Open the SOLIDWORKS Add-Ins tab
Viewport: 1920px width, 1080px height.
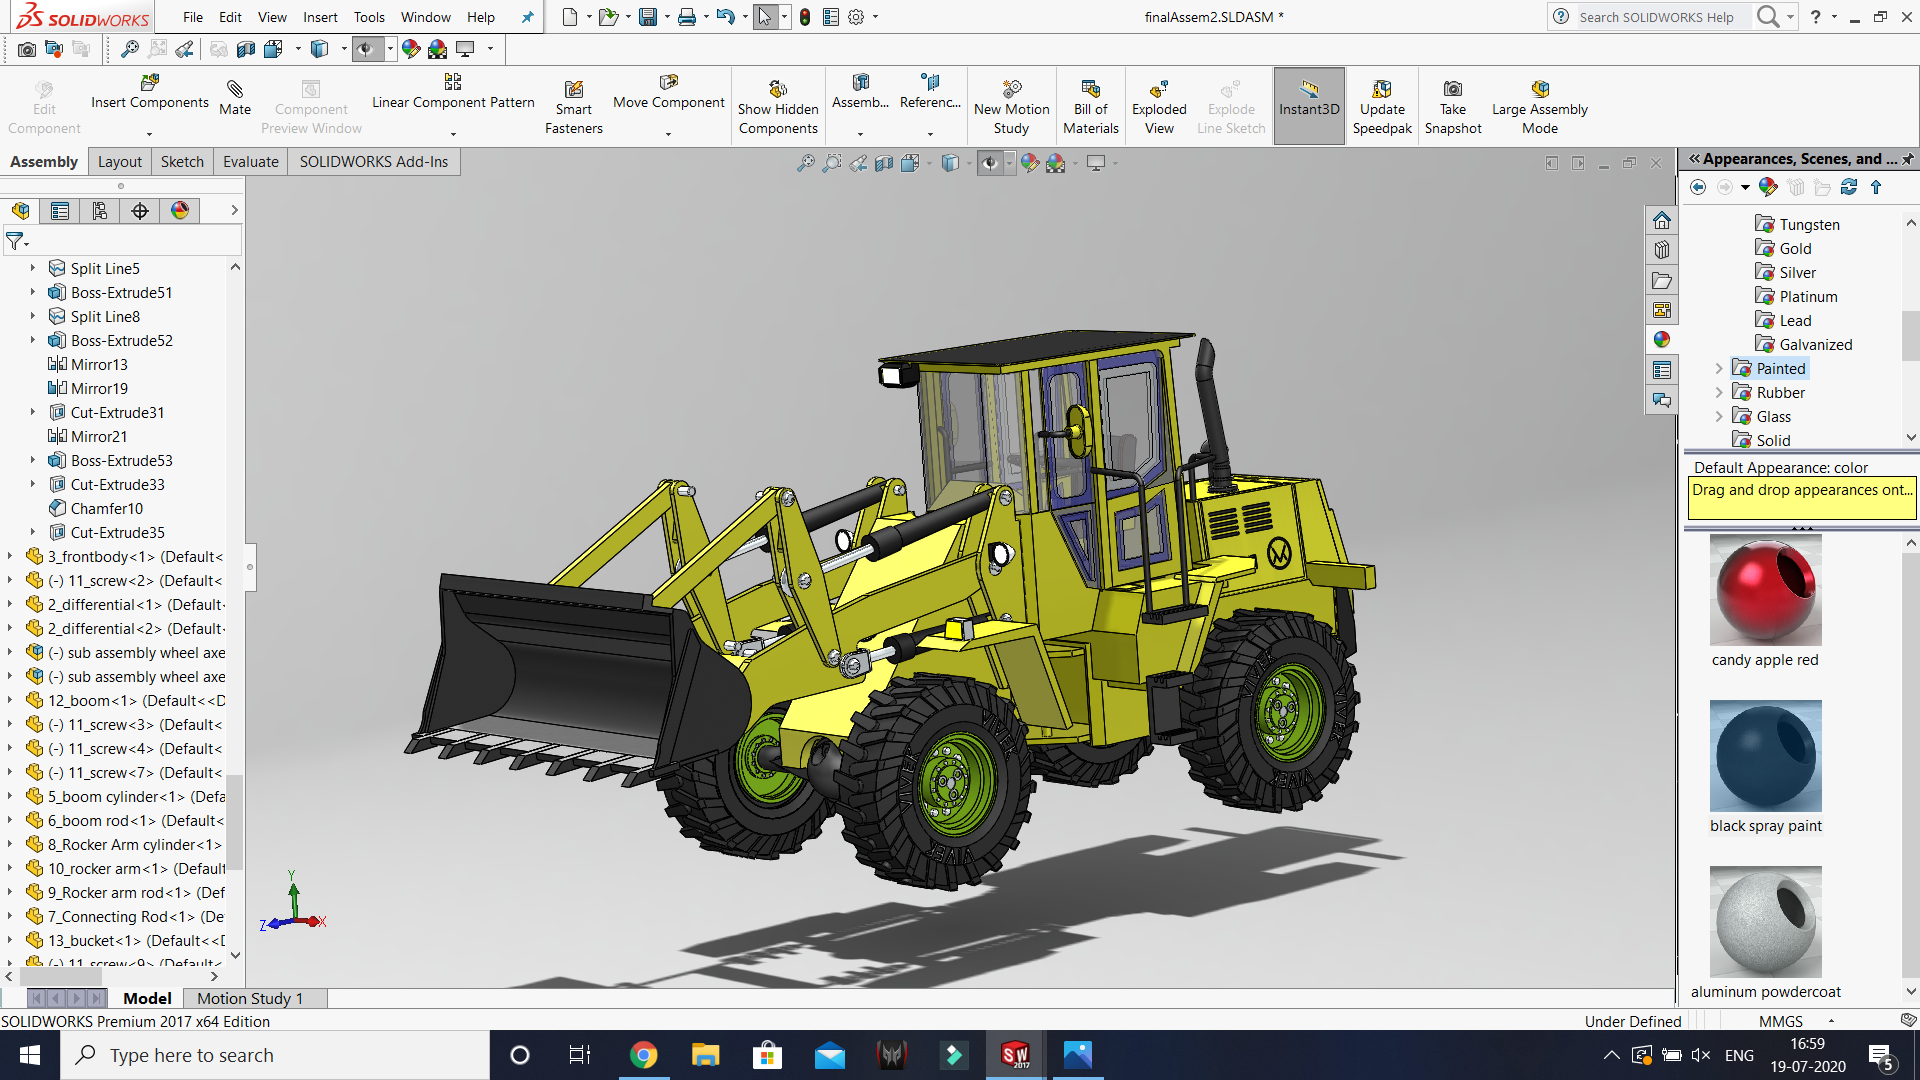(x=374, y=162)
